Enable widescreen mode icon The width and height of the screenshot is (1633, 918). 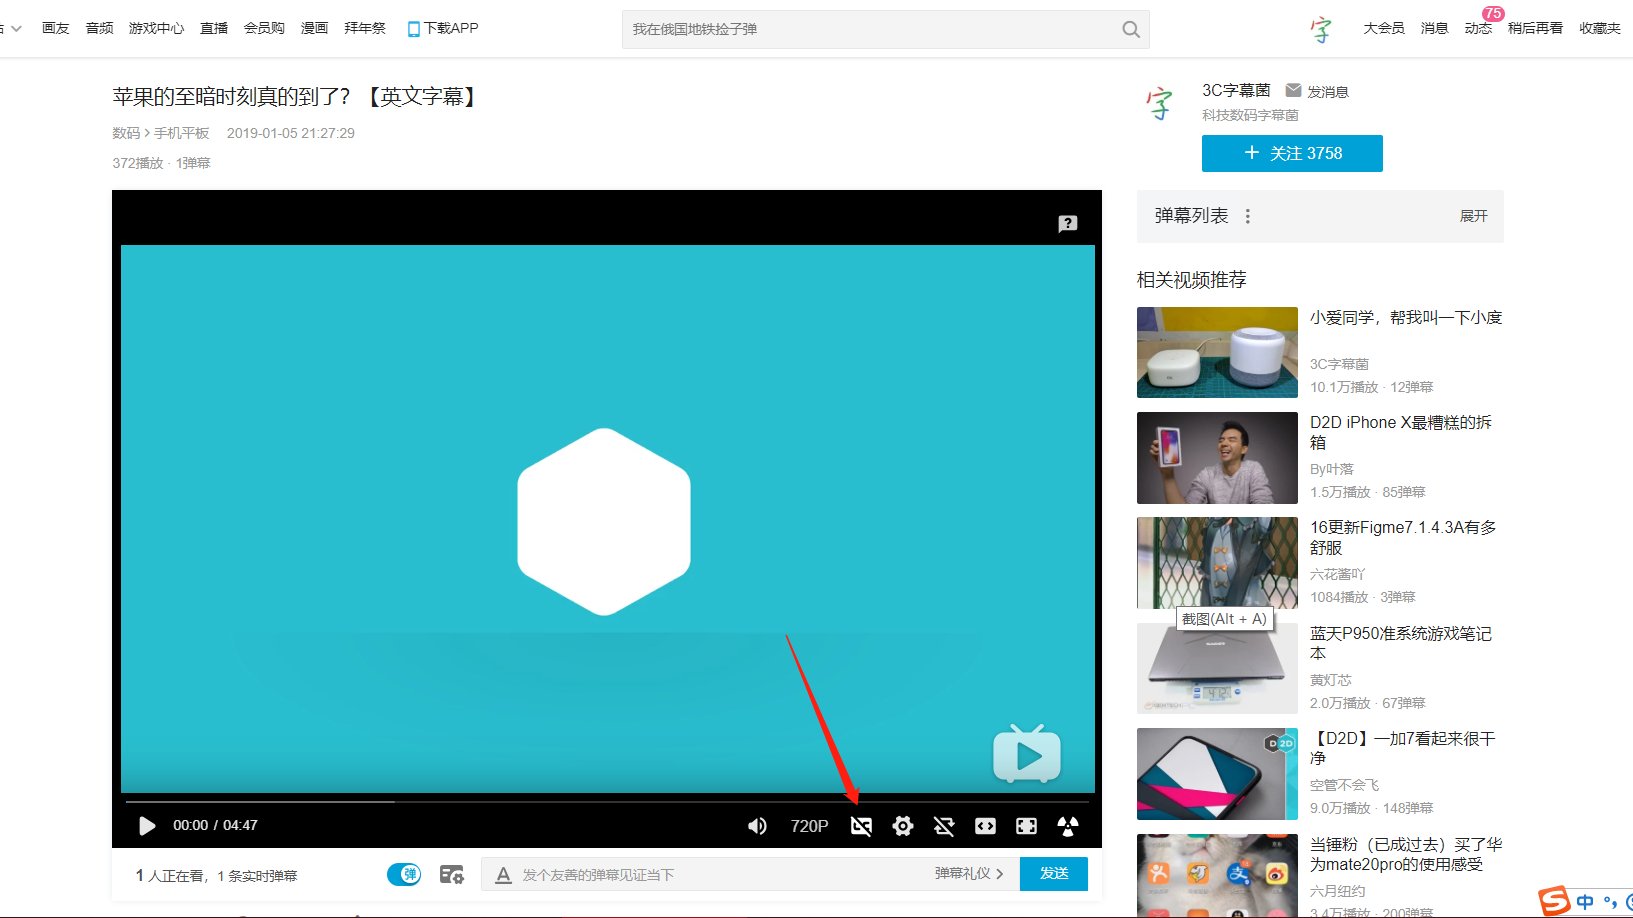coord(985,826)
